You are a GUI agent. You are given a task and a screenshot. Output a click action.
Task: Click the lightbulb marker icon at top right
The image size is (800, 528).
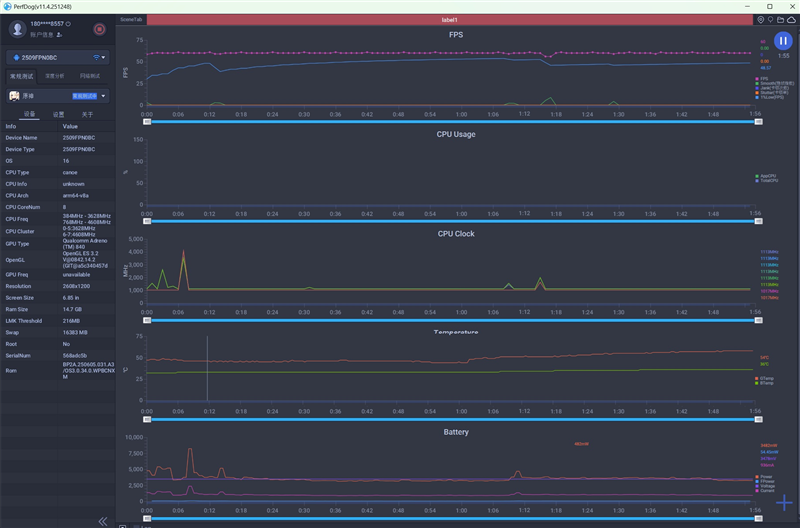tap(770, 19)
